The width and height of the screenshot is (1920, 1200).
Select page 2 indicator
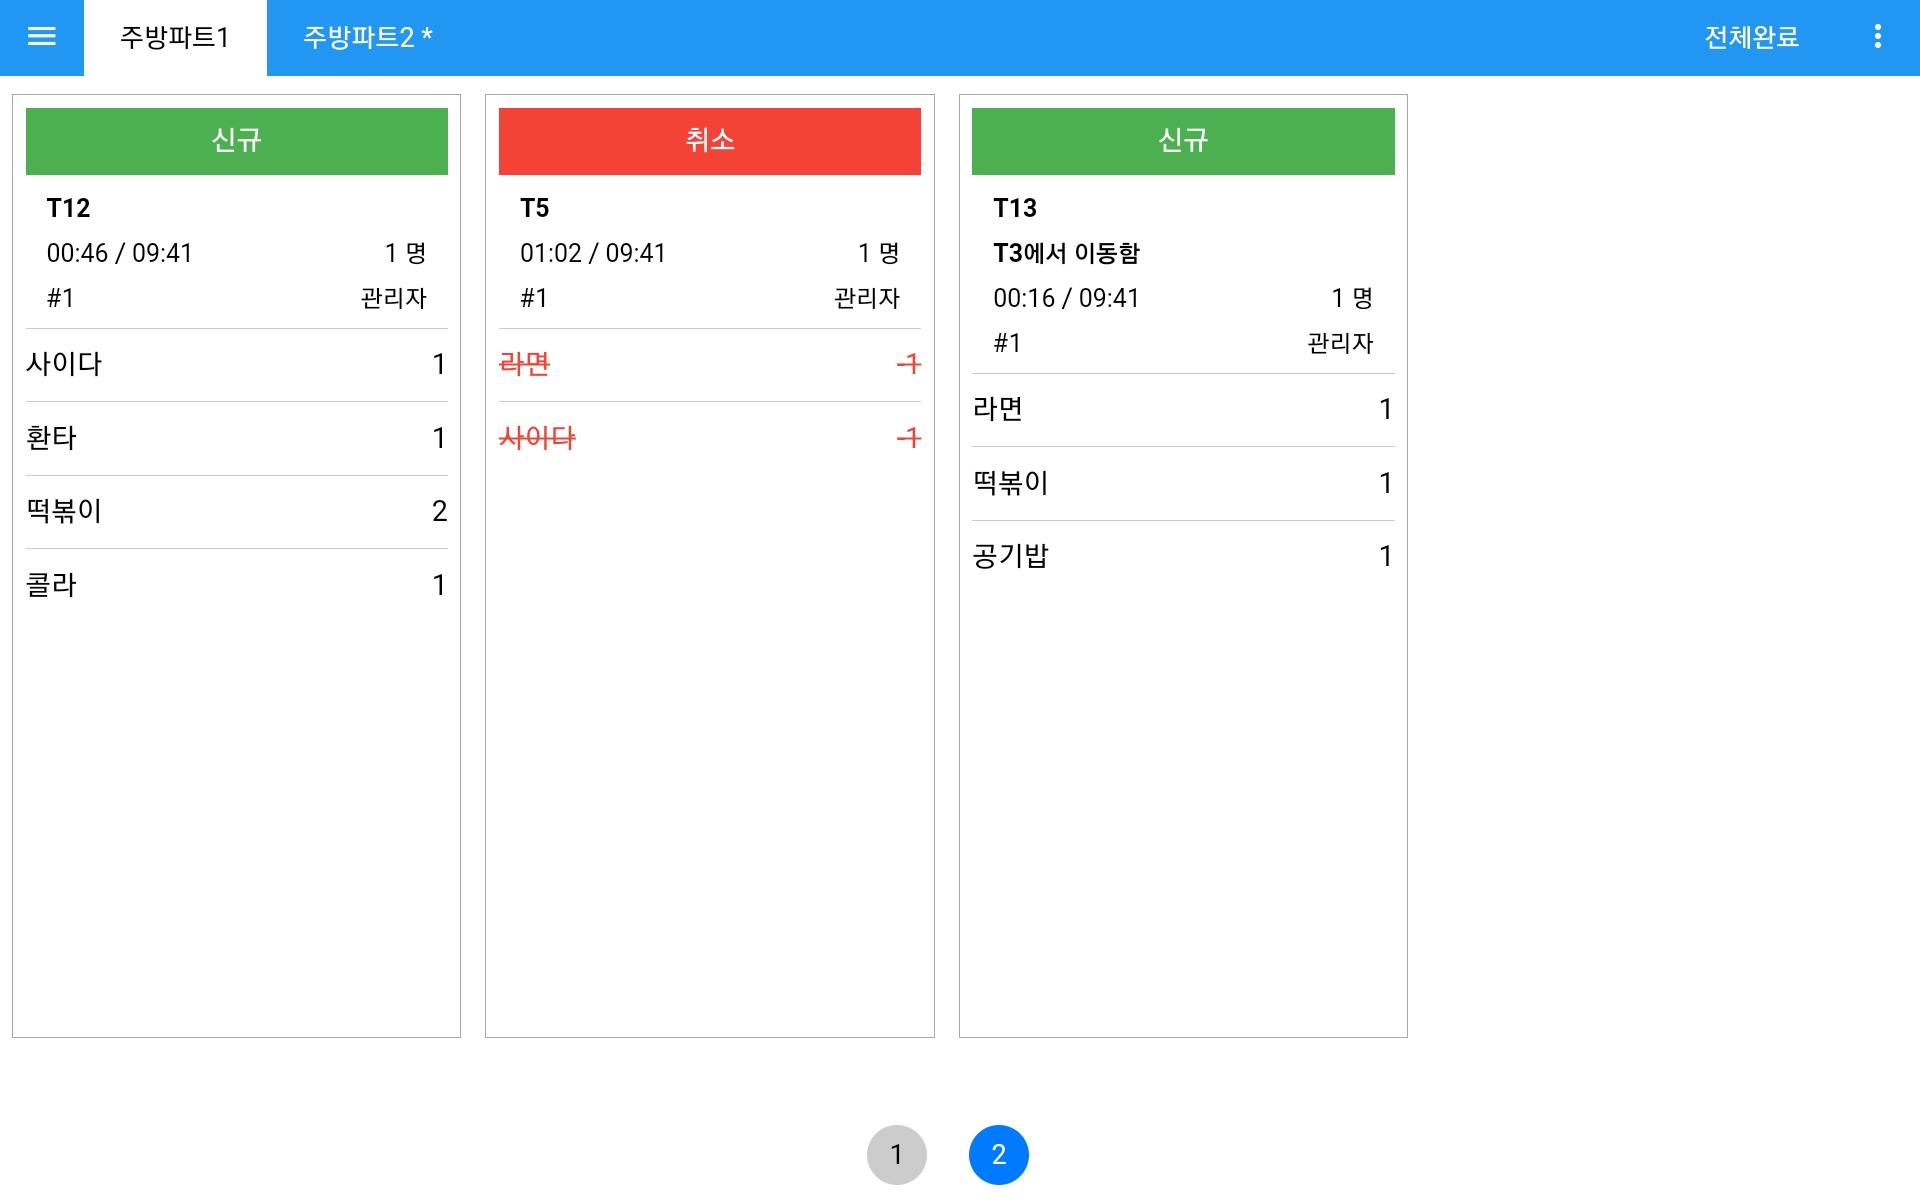click(x=999, y=1155)
